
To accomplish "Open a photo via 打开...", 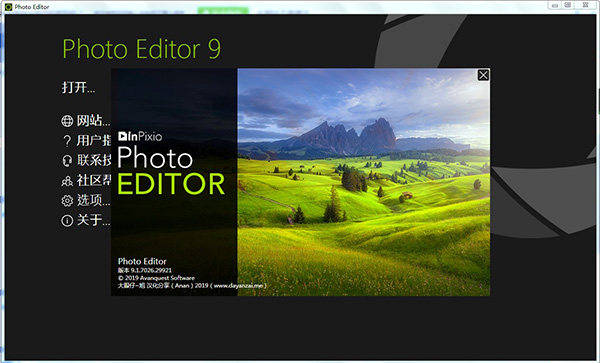I will tap(78, 88).
